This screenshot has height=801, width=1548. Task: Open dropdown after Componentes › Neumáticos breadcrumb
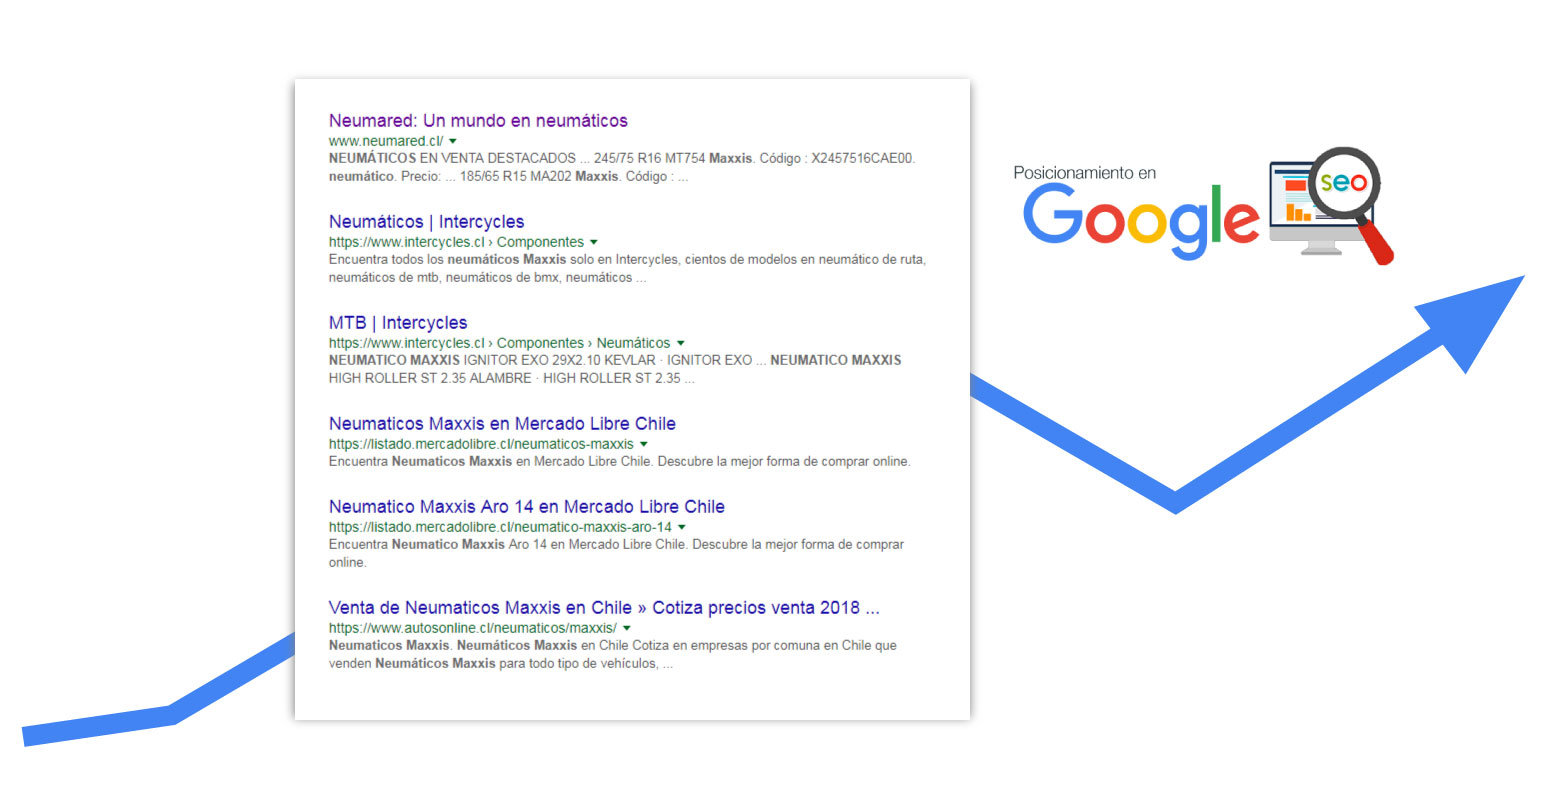point(681,344)
